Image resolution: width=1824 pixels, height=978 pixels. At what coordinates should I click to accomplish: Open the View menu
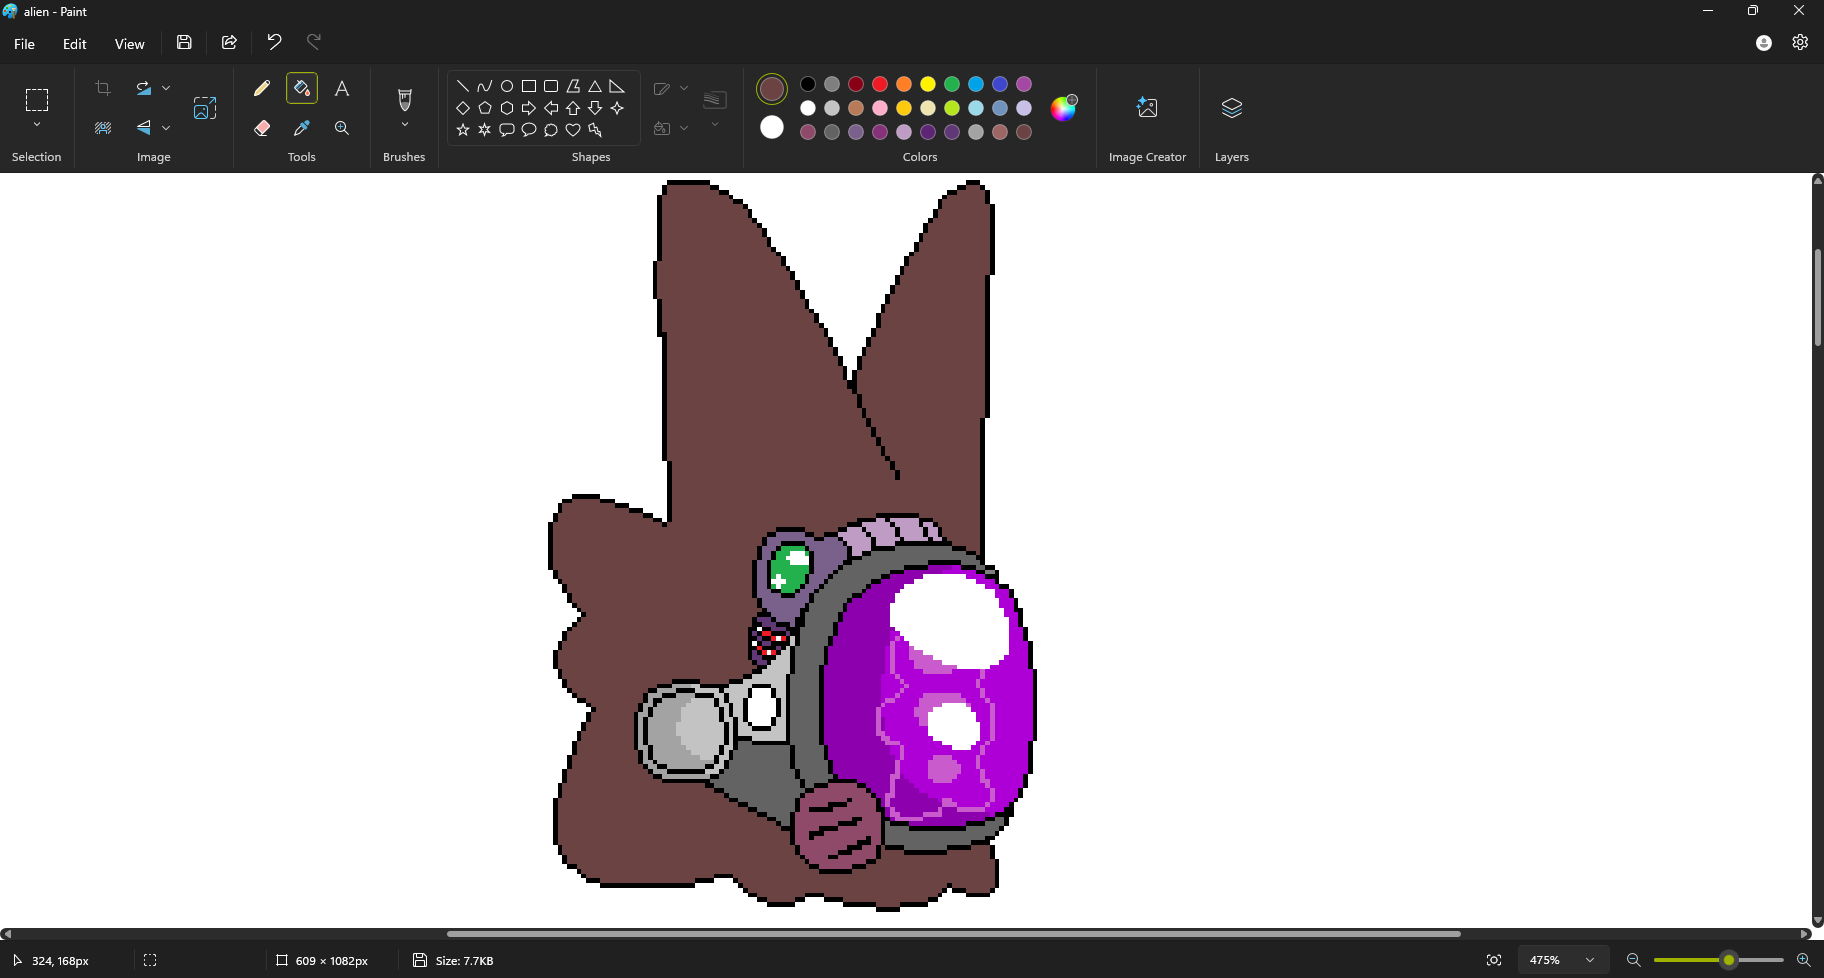[129, 44]
